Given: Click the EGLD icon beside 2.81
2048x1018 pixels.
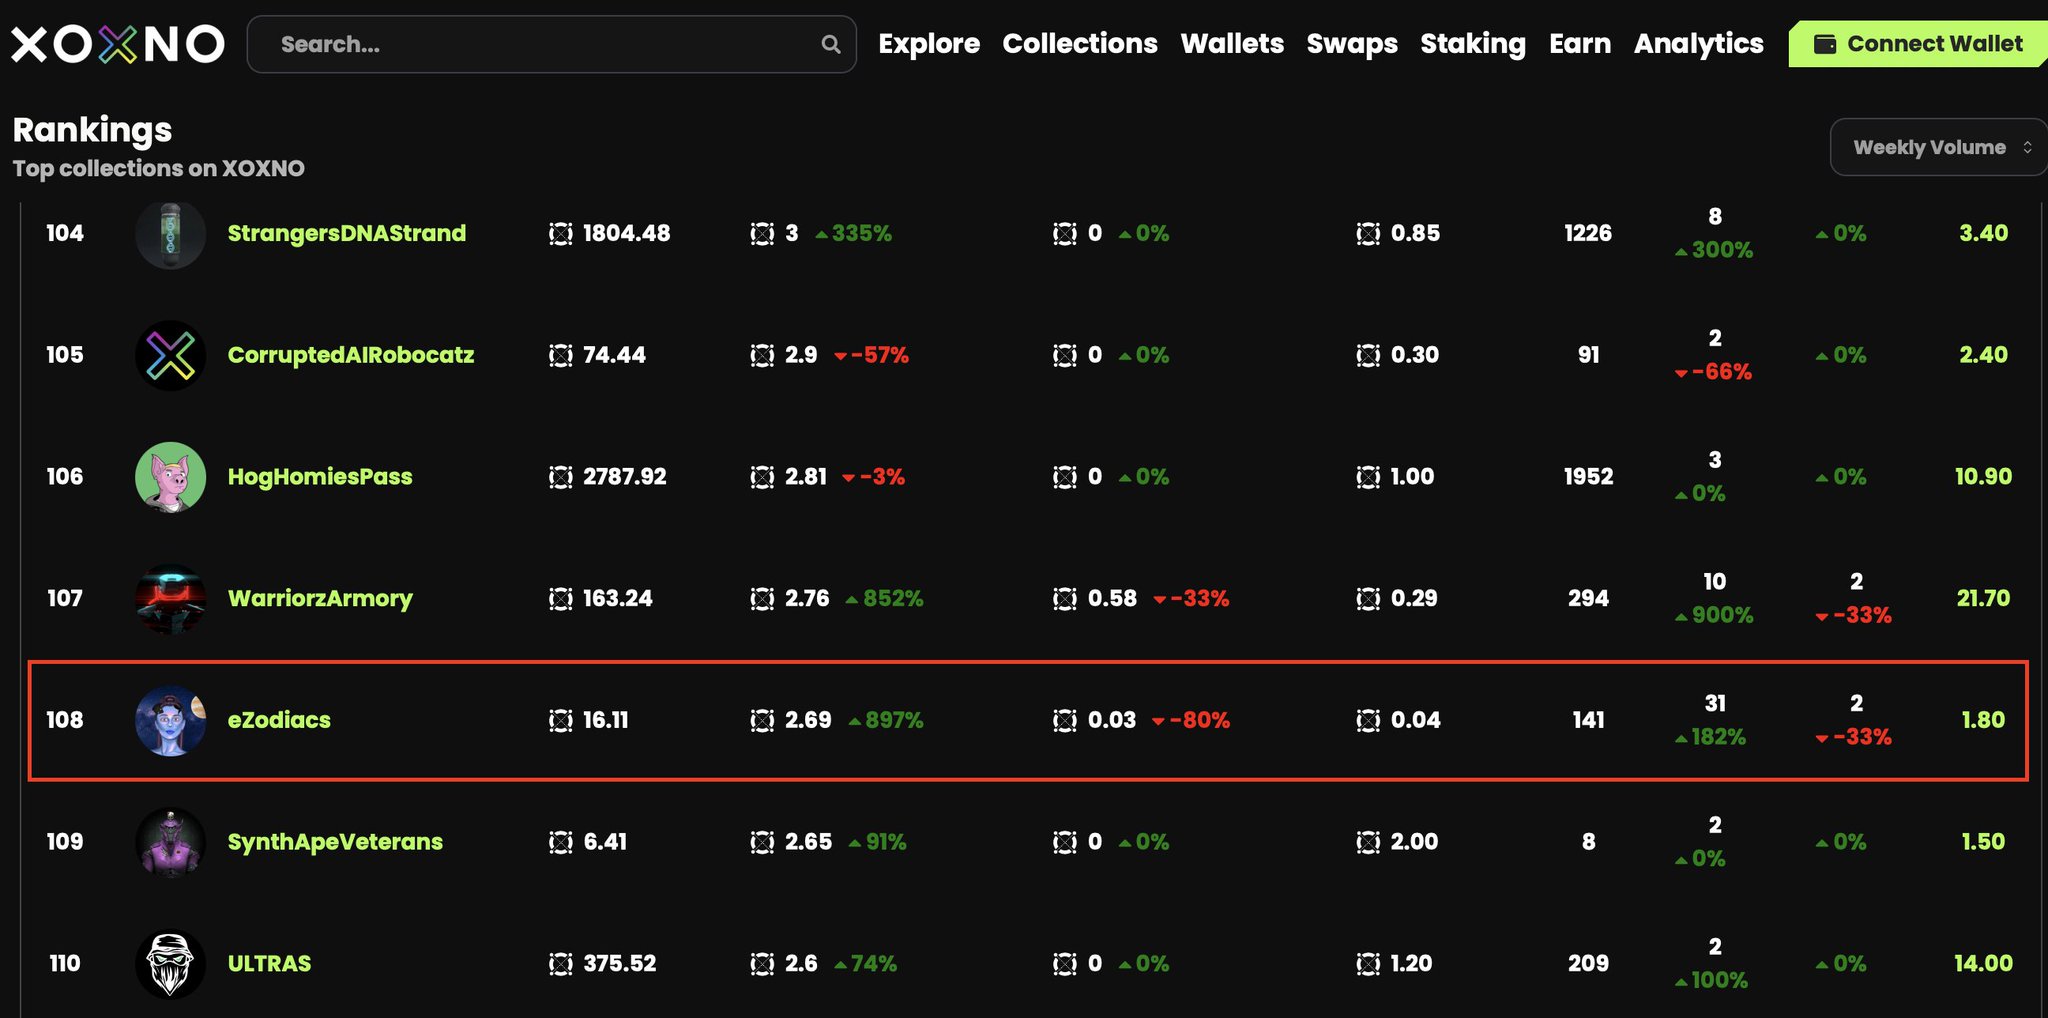Looking at the screenshot, I should pyautogui.click(x=762, y=477).
